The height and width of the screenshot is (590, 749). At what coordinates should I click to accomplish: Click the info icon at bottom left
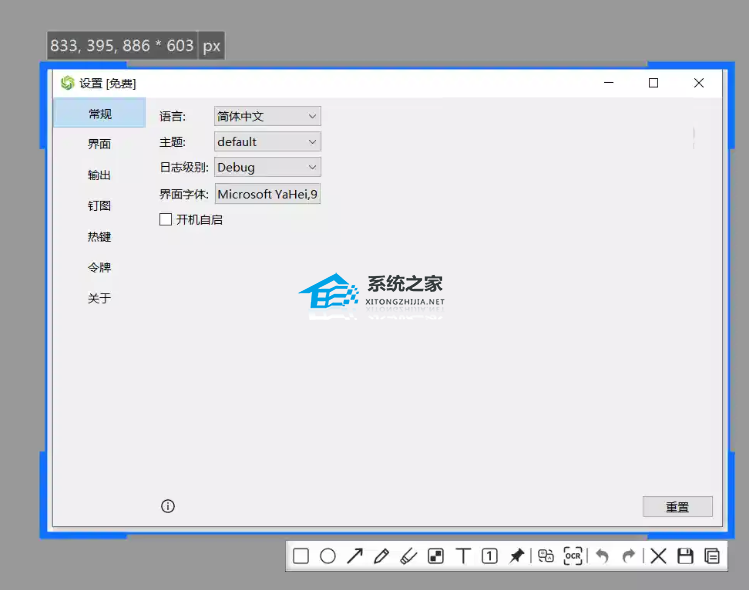[168, 506]
